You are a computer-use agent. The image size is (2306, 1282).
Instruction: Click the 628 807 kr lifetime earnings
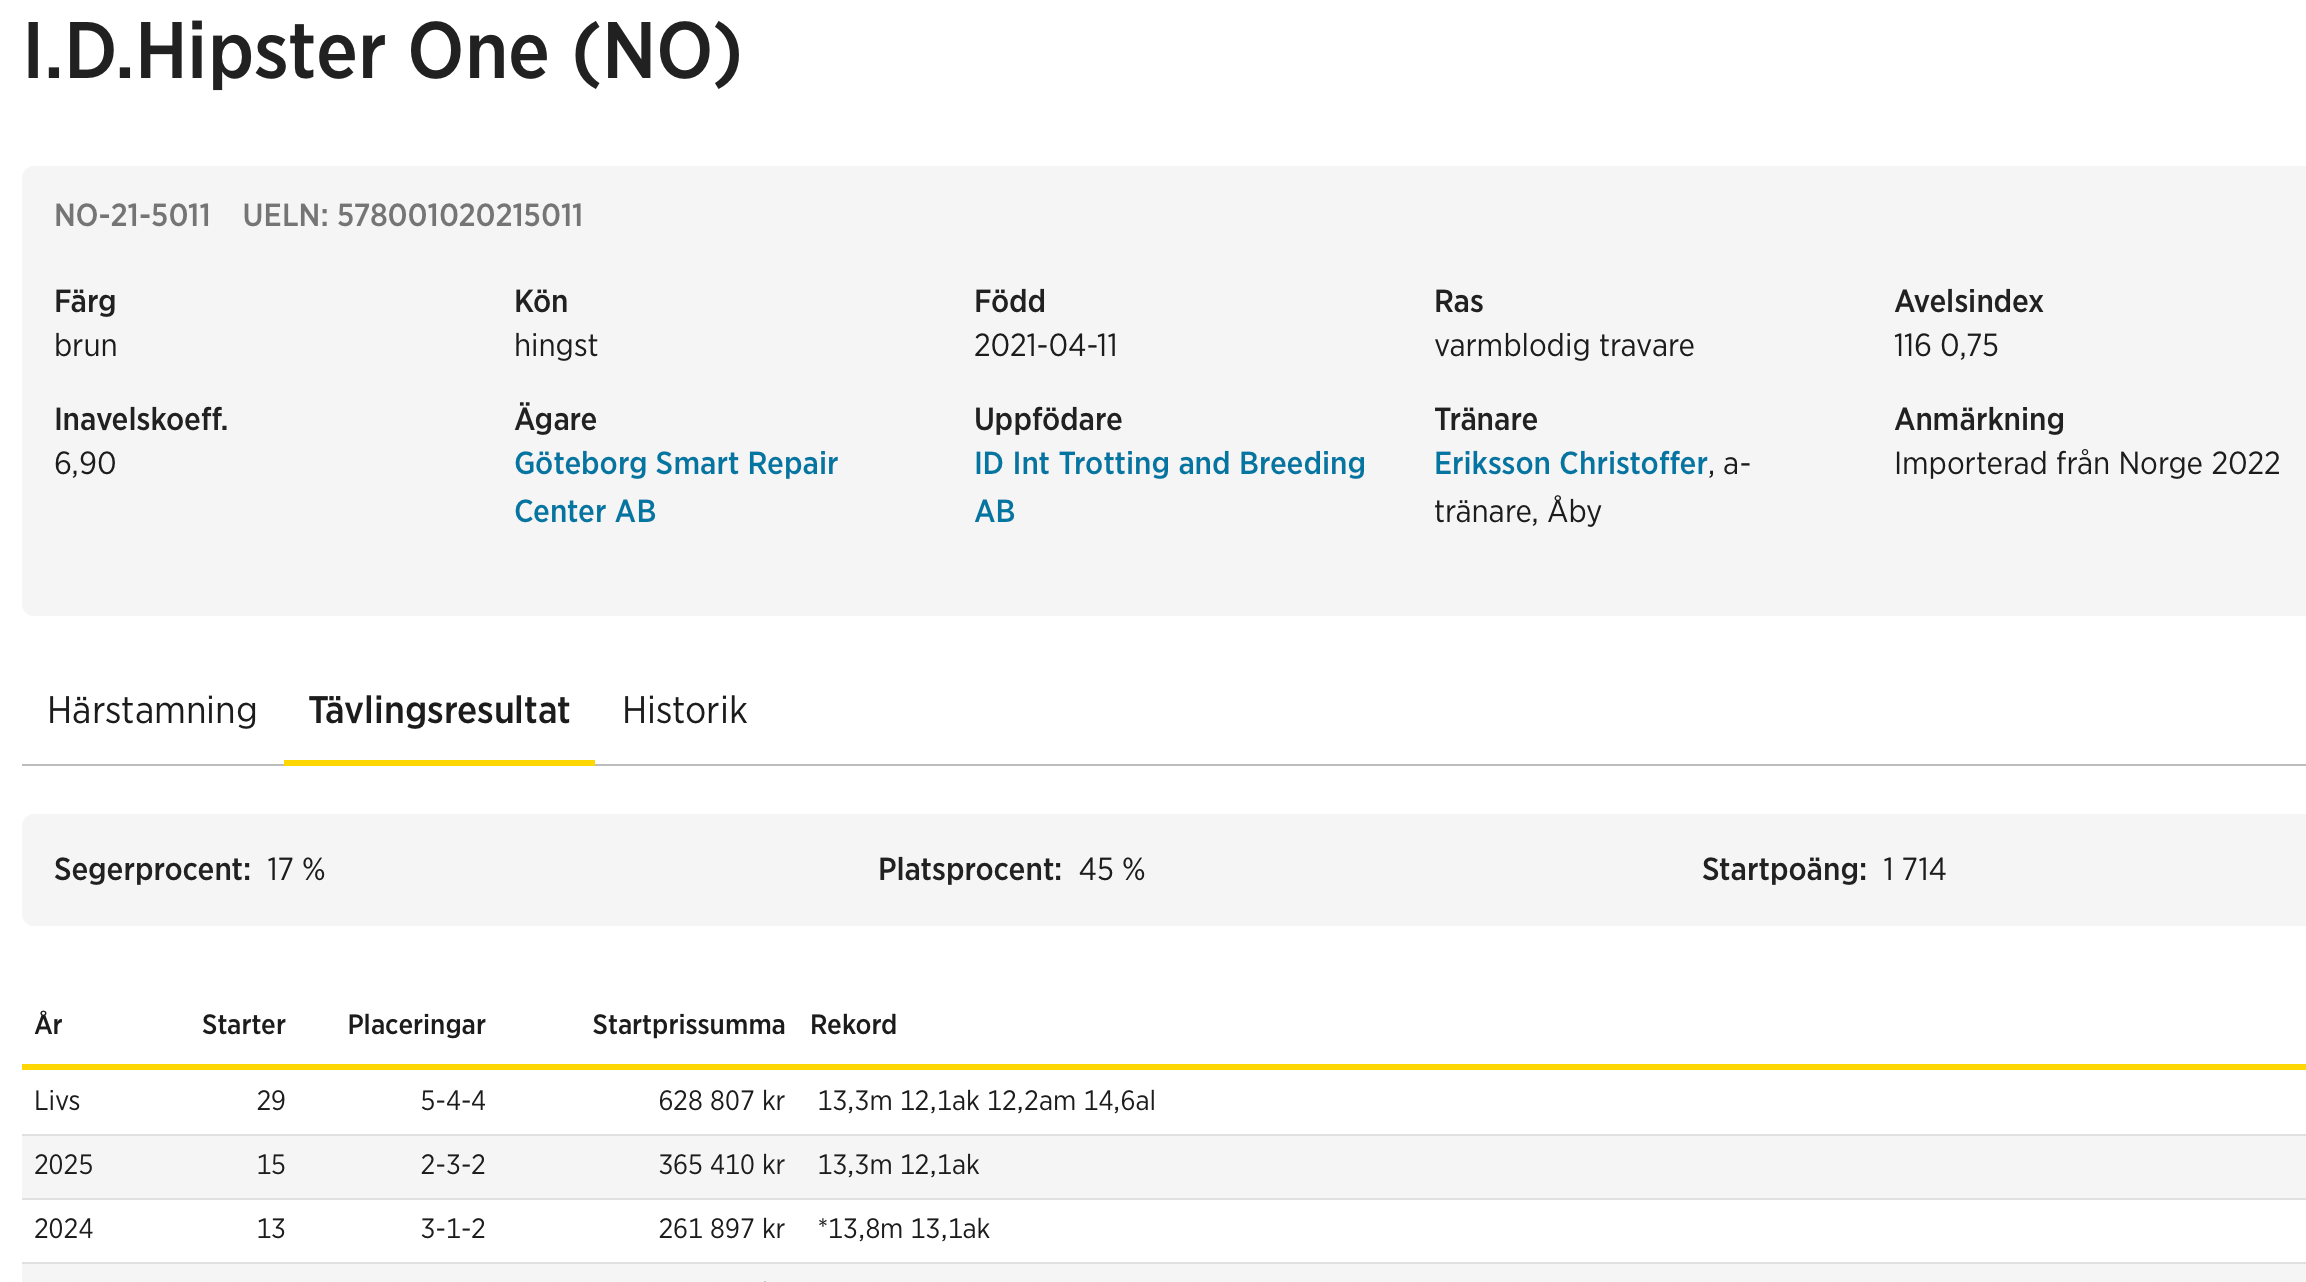point(720,1101)
